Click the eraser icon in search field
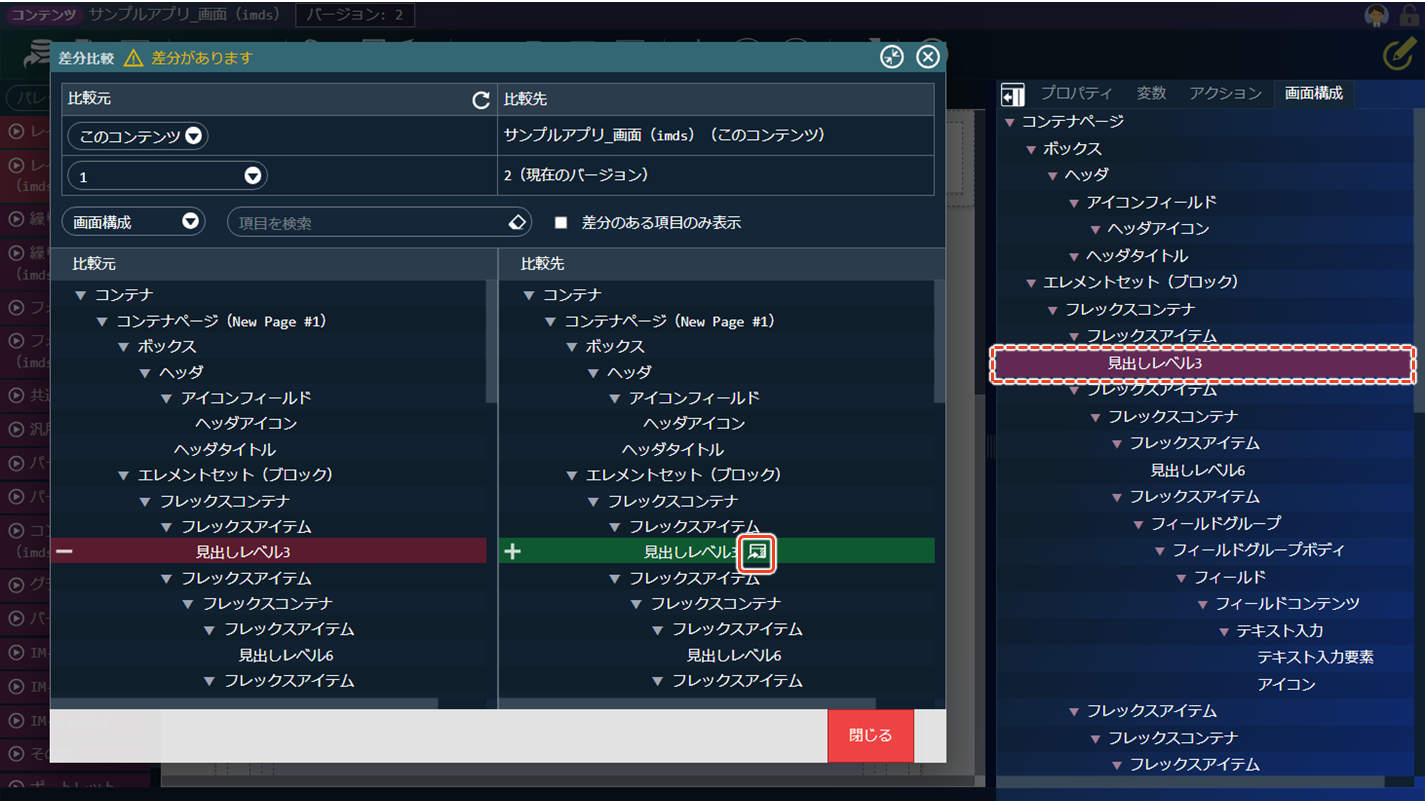The image size is (1425, 801). point(516,222)
